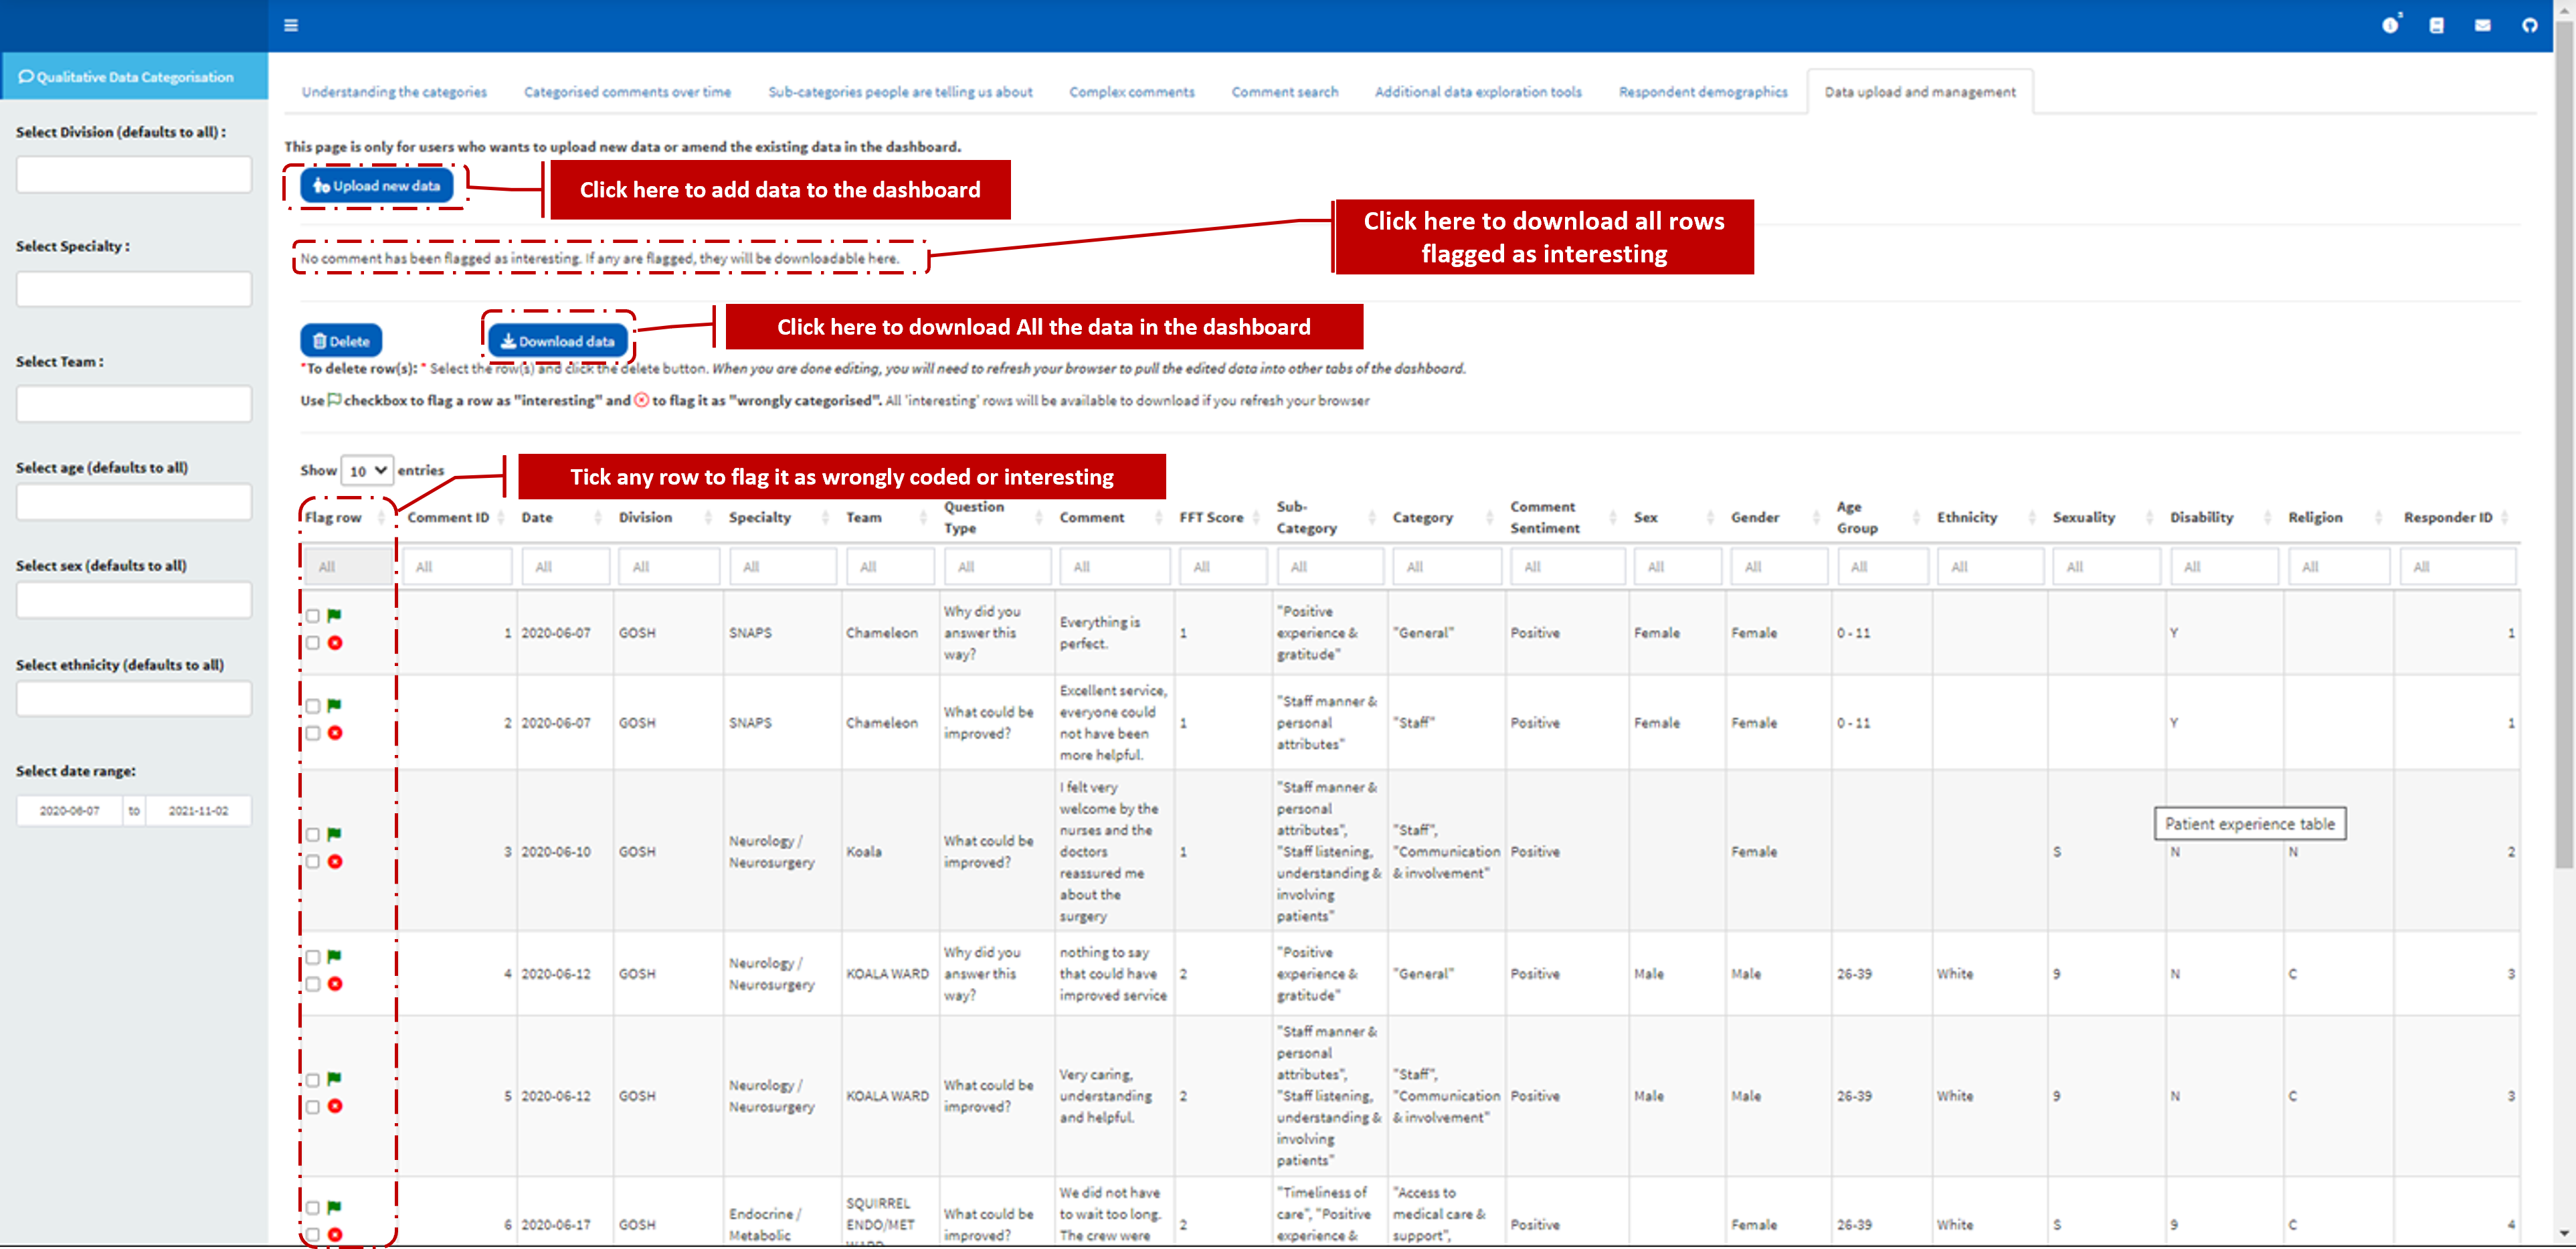The height and width of the screenshot is (1249, 2576).
Task: Sort by Gender column sort arrows
Action: tap(1817, 518)
